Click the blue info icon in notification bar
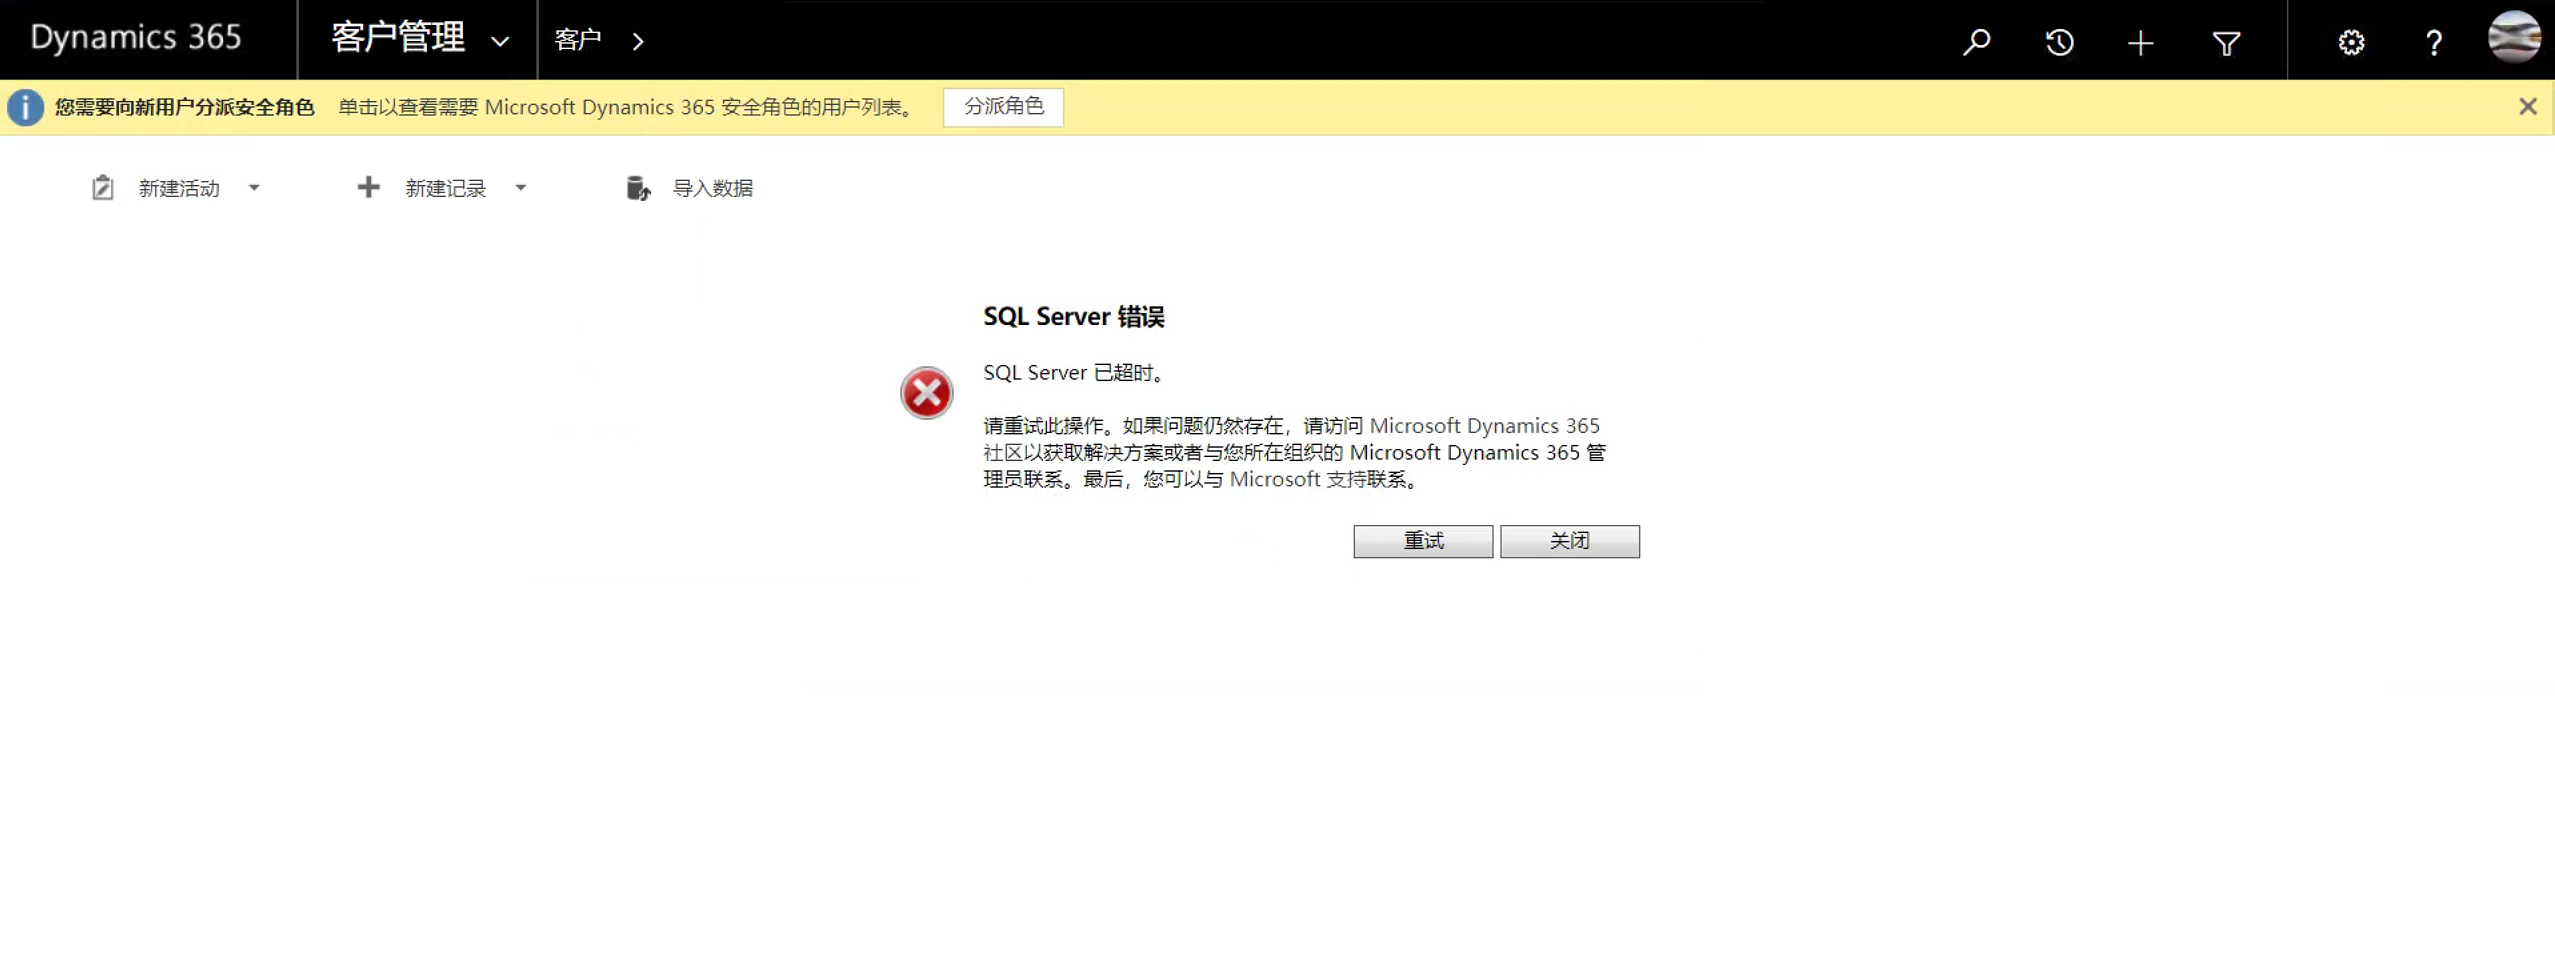 tap(25, 107)
